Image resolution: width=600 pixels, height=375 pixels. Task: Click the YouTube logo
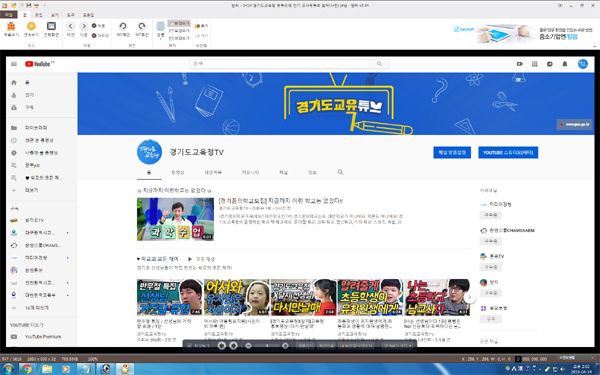39,64
